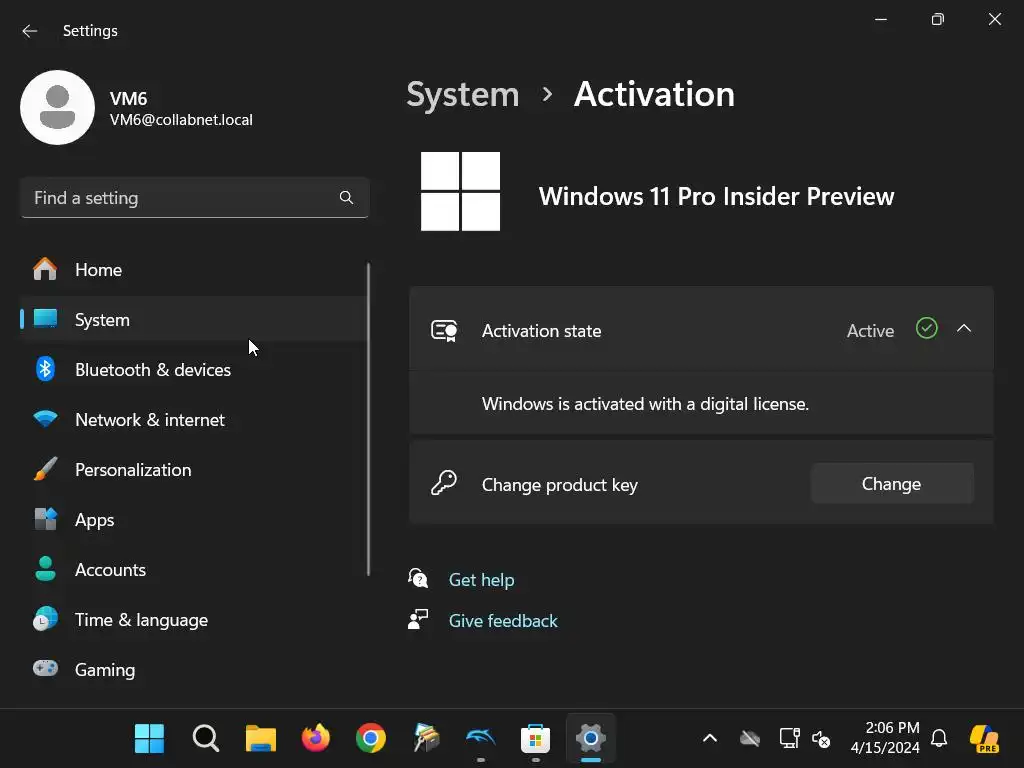
Task: Launch Google Chrome from taskbar
Action: coord(371,739)
